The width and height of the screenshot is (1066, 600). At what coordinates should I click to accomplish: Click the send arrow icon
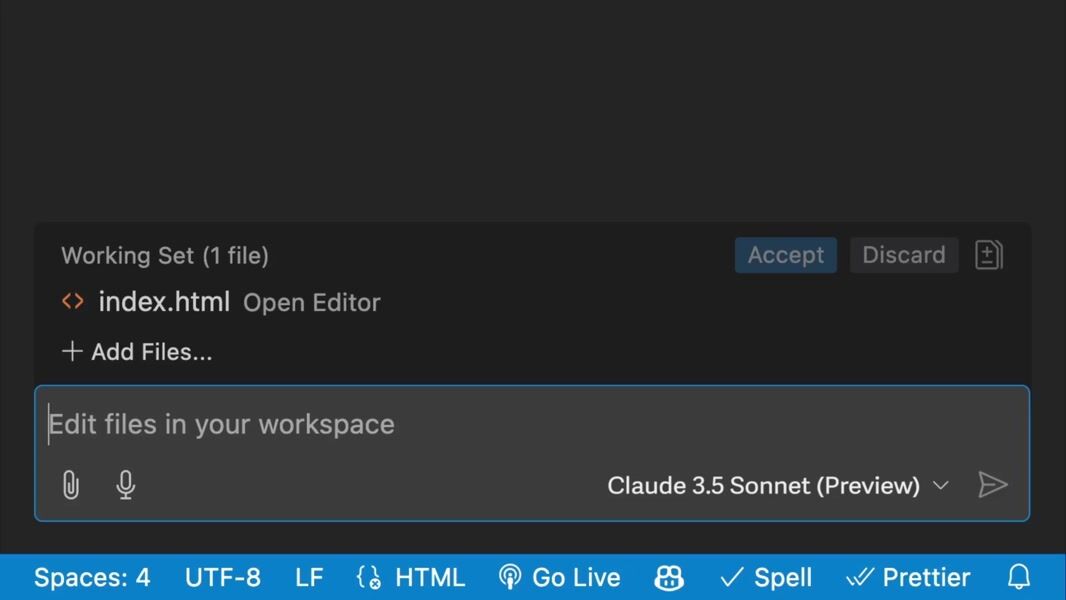tap(992, 485)
